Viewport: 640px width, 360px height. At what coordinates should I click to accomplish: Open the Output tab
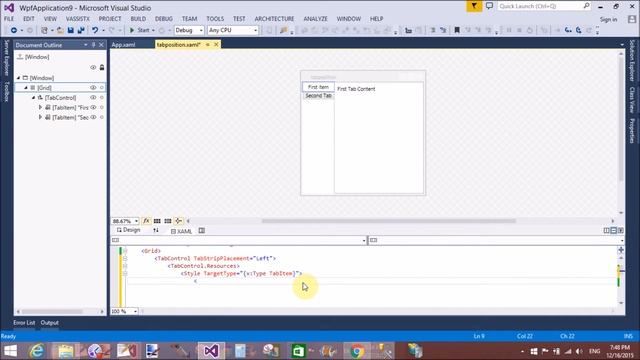tap(49, 322)
